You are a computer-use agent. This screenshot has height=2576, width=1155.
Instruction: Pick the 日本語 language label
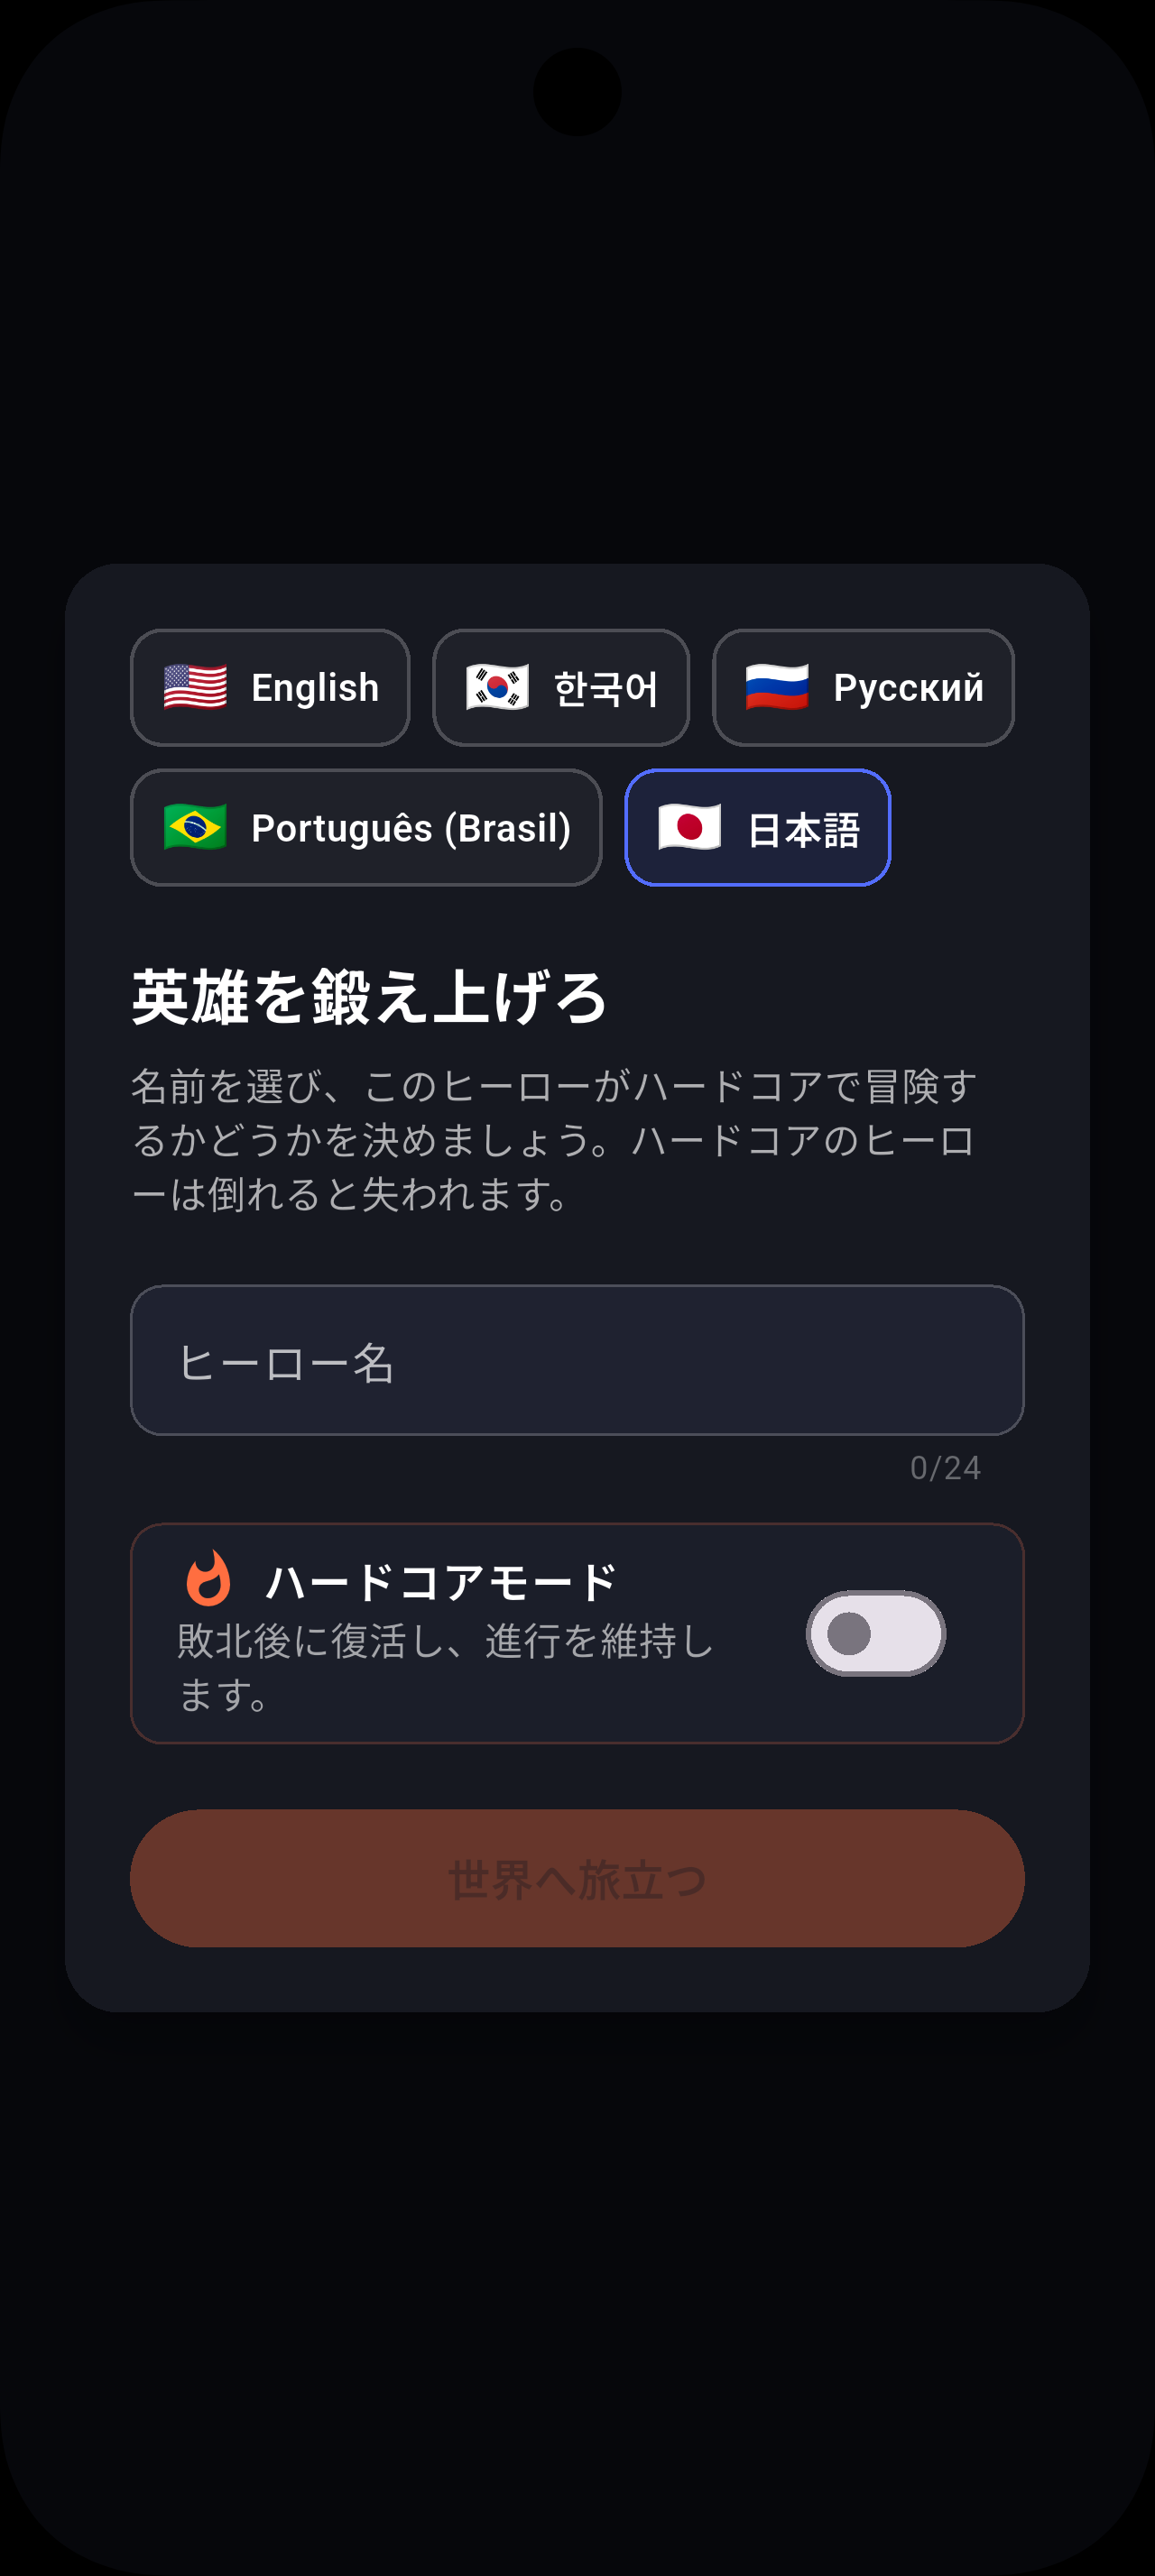(804, 829)
